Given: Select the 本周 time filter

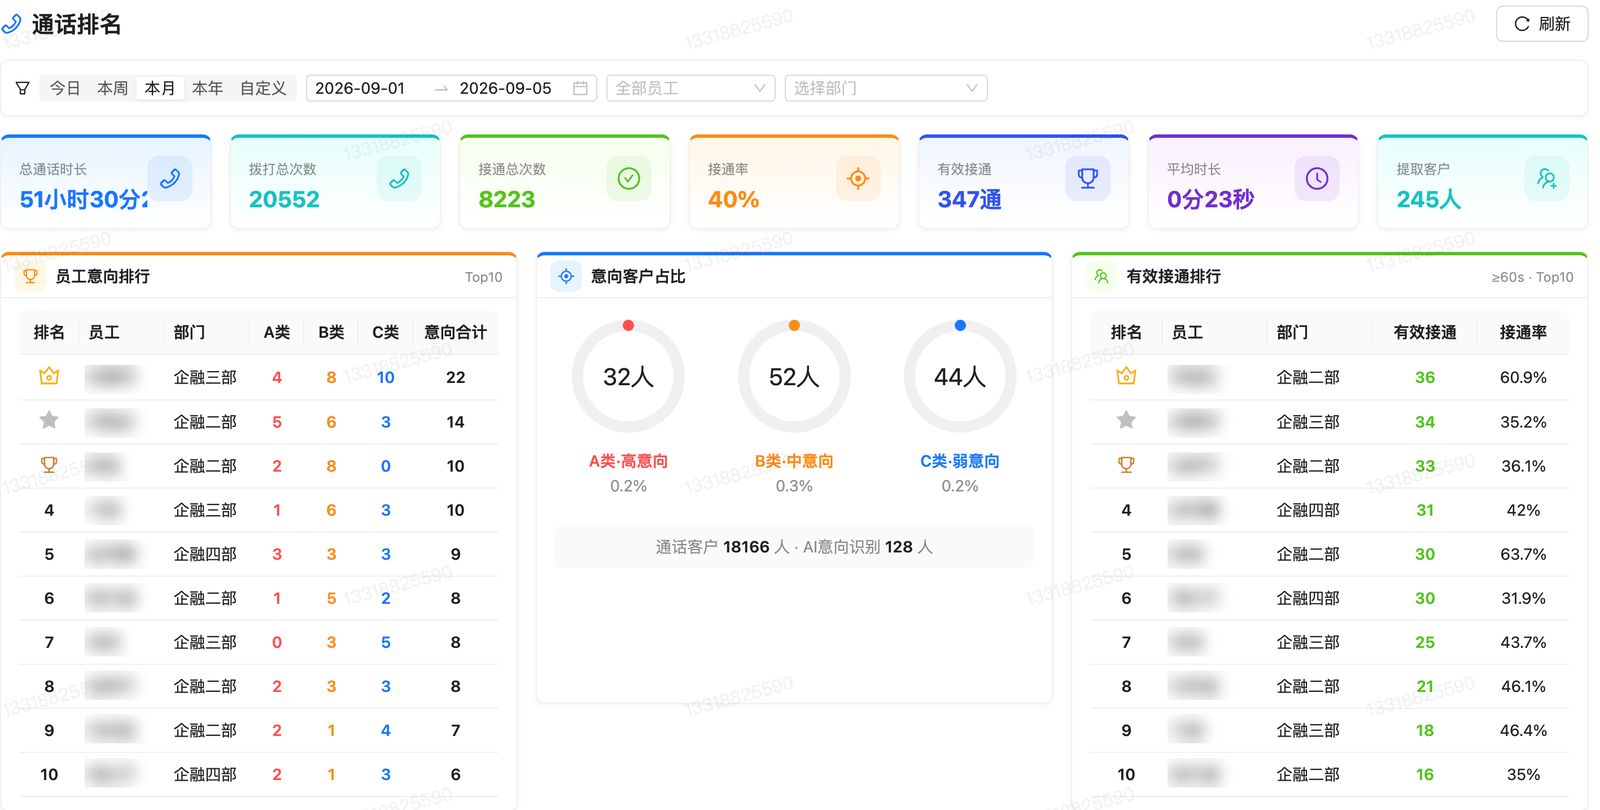Looking at the screenshot, I should click(112, 88).
